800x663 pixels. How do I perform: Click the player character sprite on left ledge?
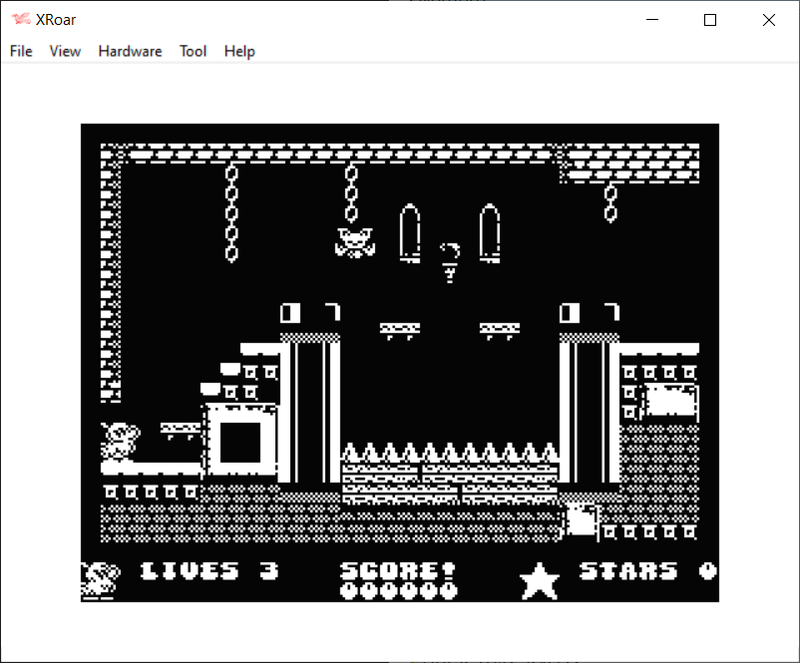(119, 441)
